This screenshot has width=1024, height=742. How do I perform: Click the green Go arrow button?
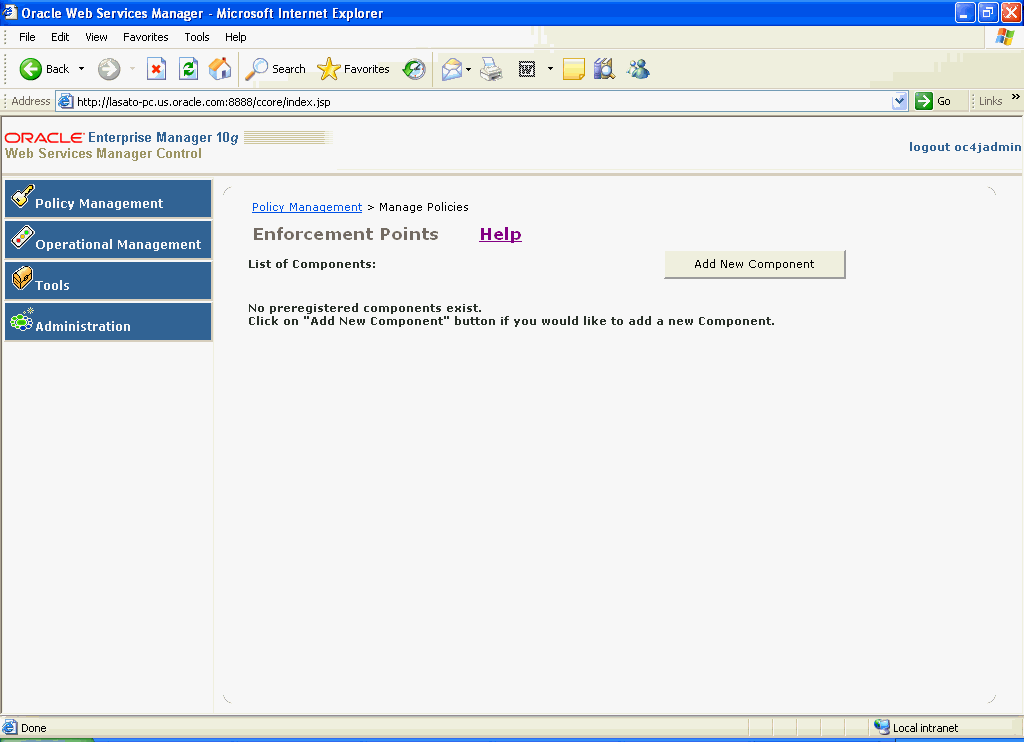923,101
